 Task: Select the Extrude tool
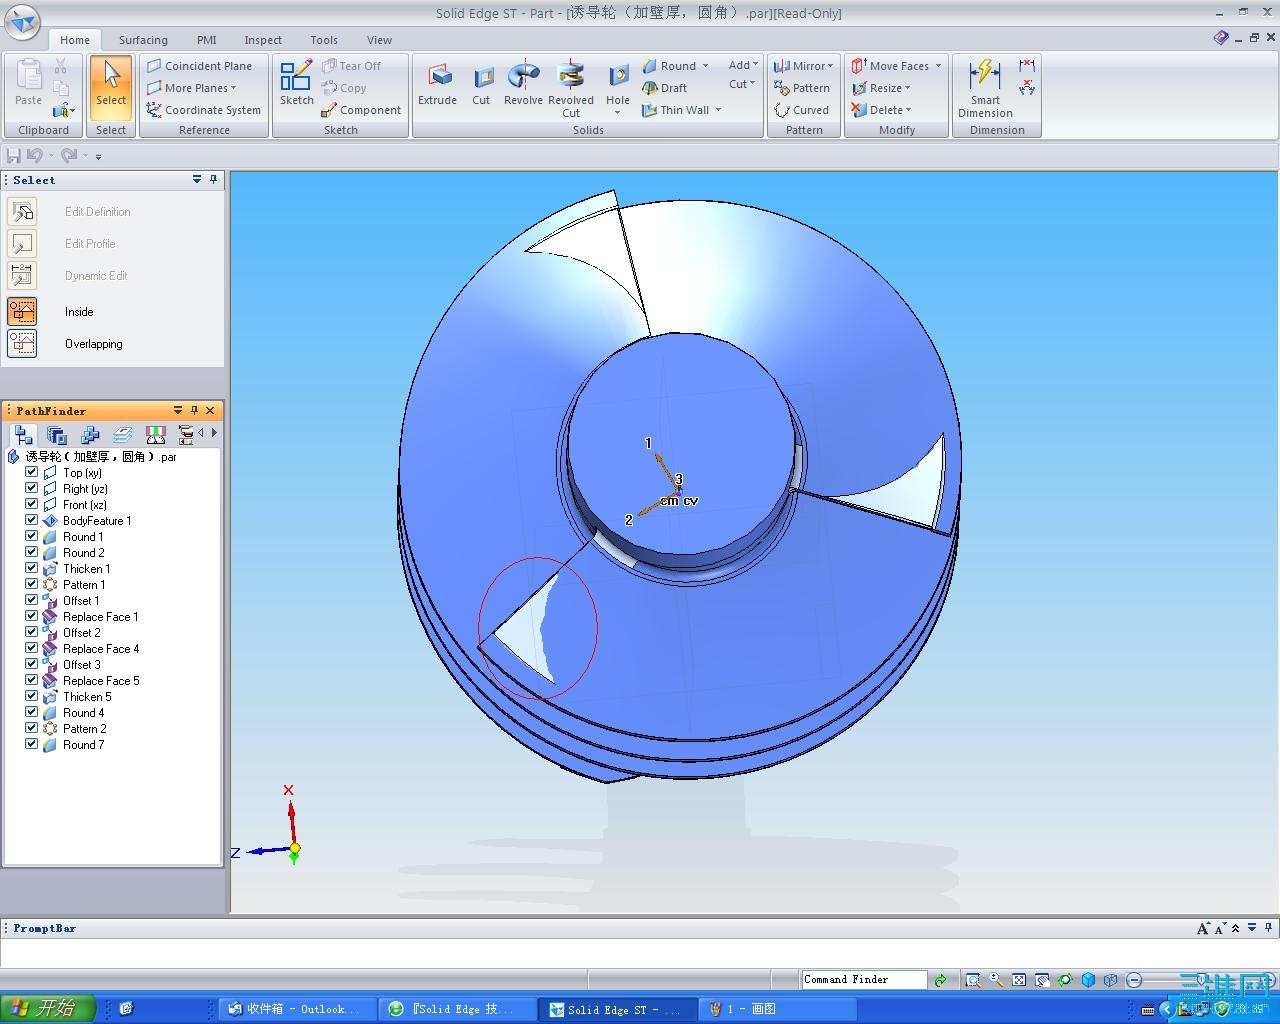click(437, 84)
